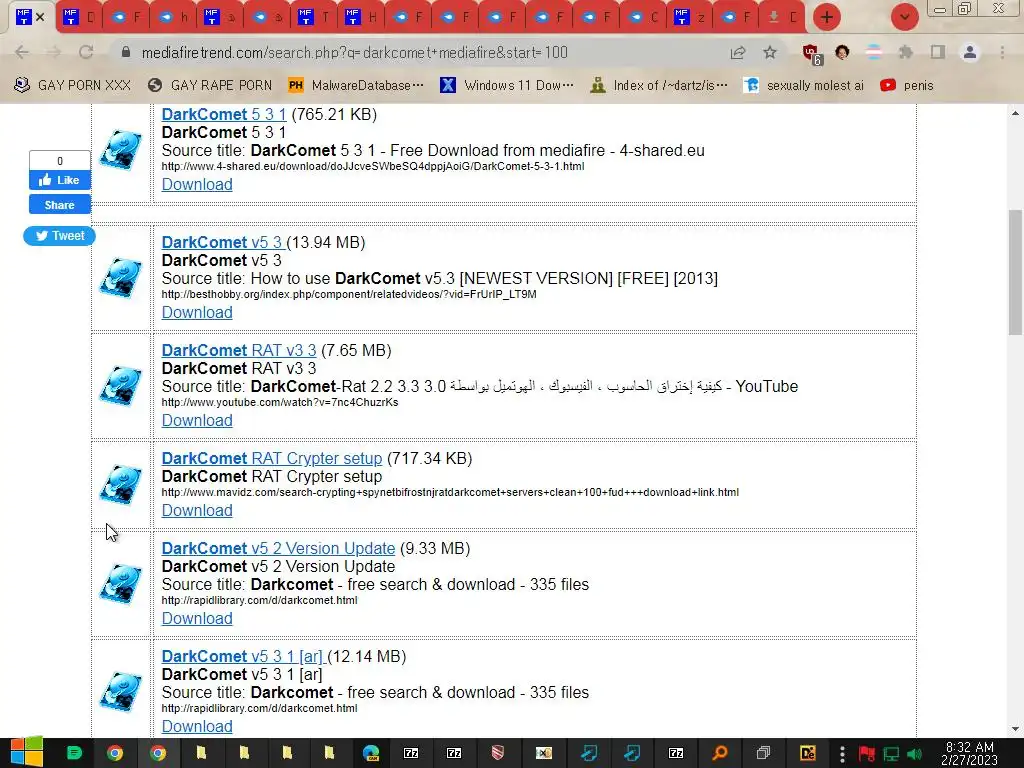Open the taskbar clock and date
The image size is (1024, 768).
[x=969, y=754]
